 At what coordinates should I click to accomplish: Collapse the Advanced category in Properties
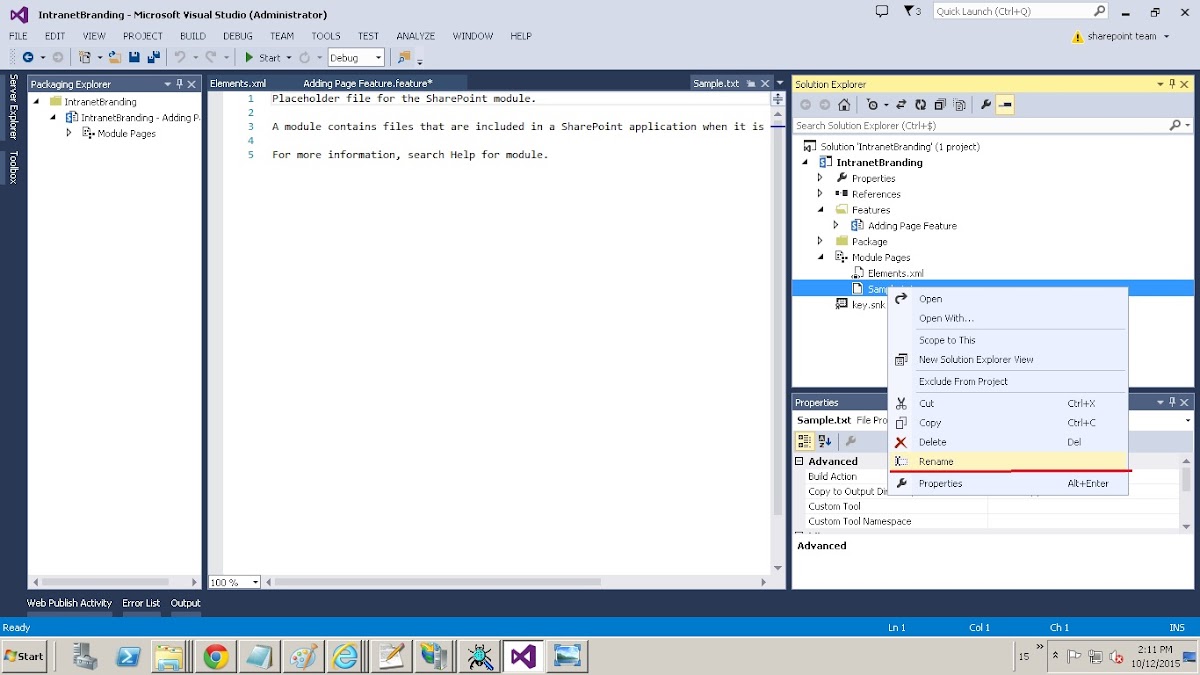click(800, 461)
